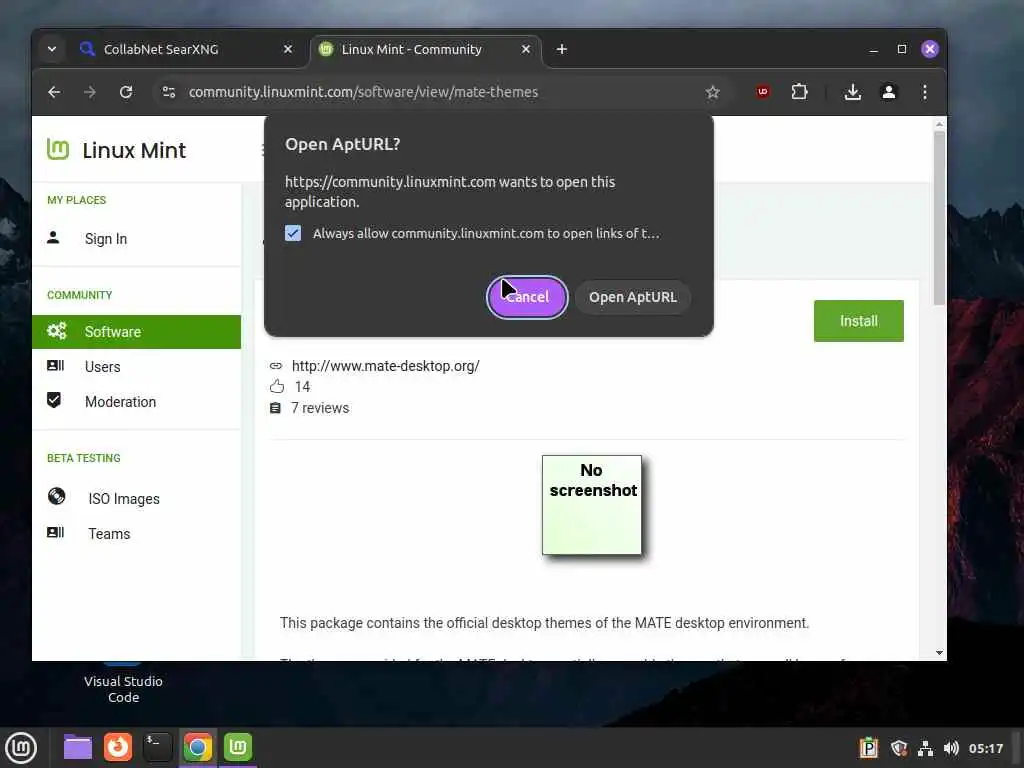Open the Chrome three-dot menu

[925, 92]
